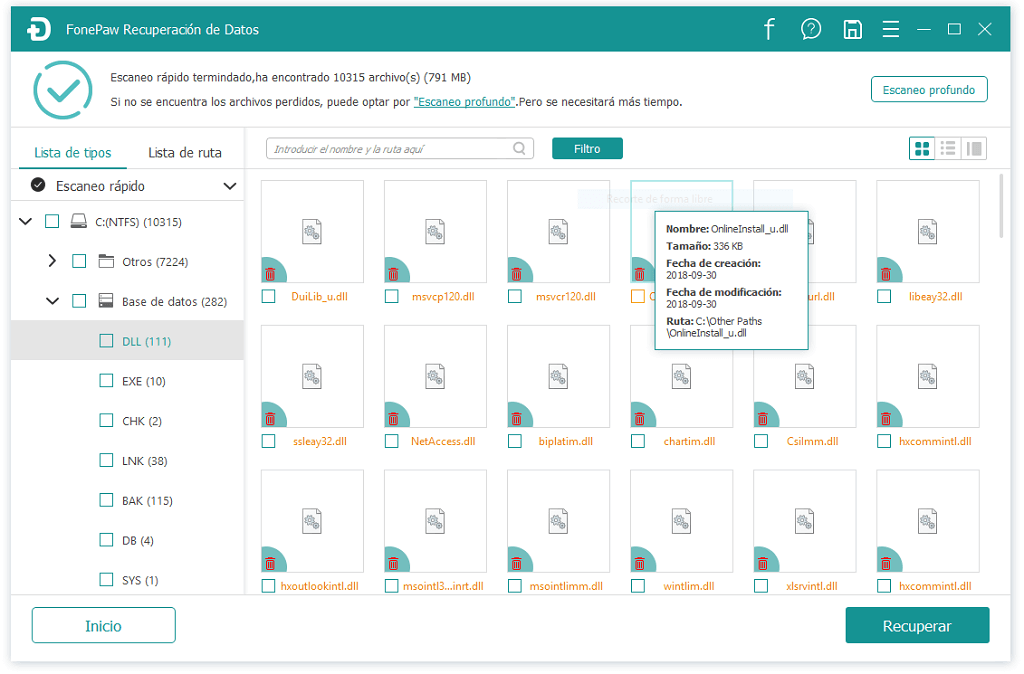The image size is (1024, 674).
Task: Open the Facebook share icon in title bar
Action: click(769, 29)
